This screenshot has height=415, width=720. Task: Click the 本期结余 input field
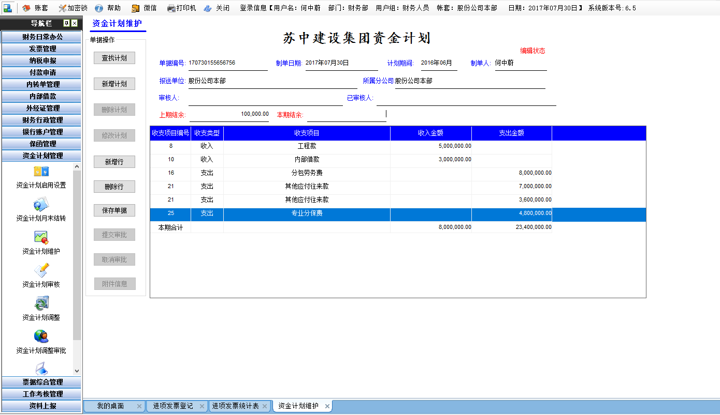(347, 115)
